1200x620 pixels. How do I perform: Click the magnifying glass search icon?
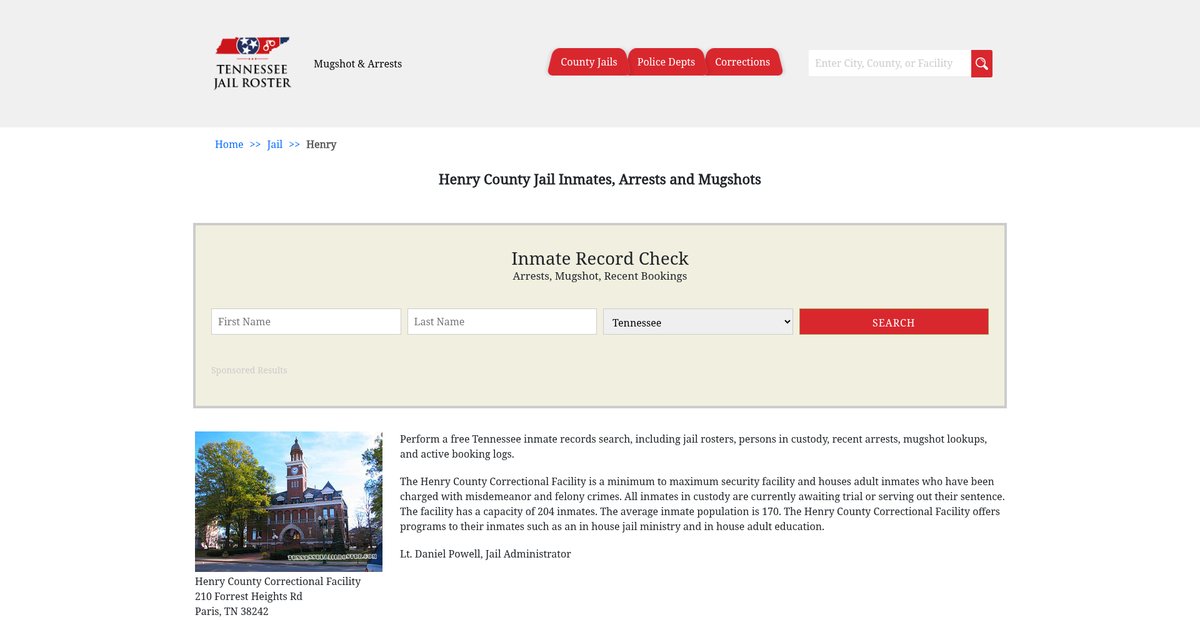982,64
